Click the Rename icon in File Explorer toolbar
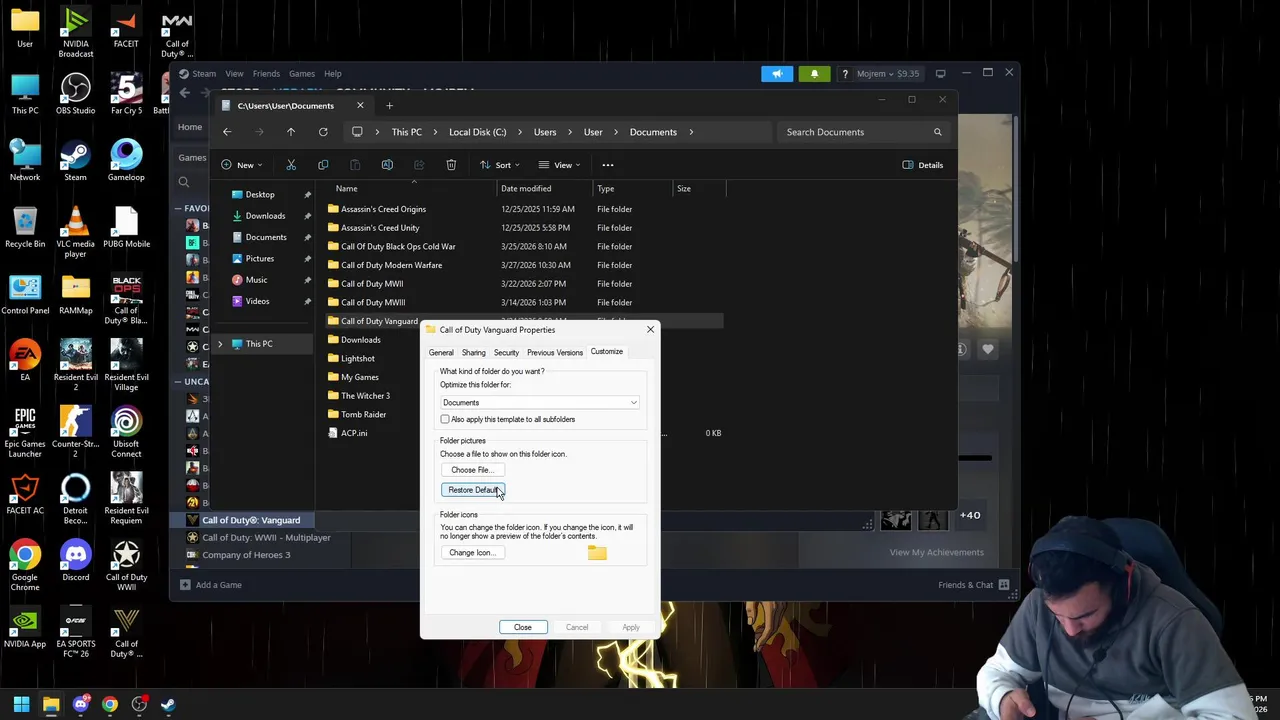The height and width of the screenshot is (720, 1280). (387, 165)
